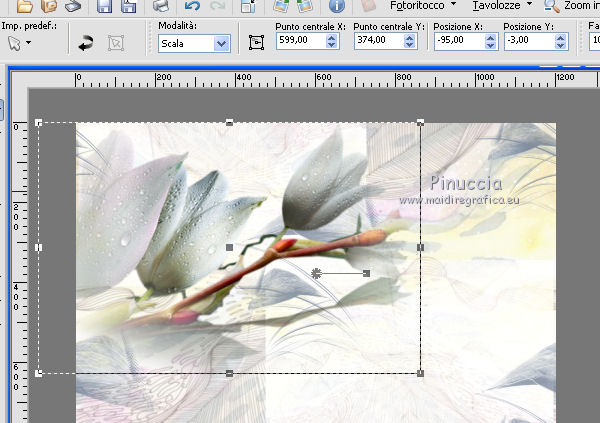The width and height of the screenshot is (600, 423).
Task: Increase Posizione X value
Action: [x=490, y=38]
